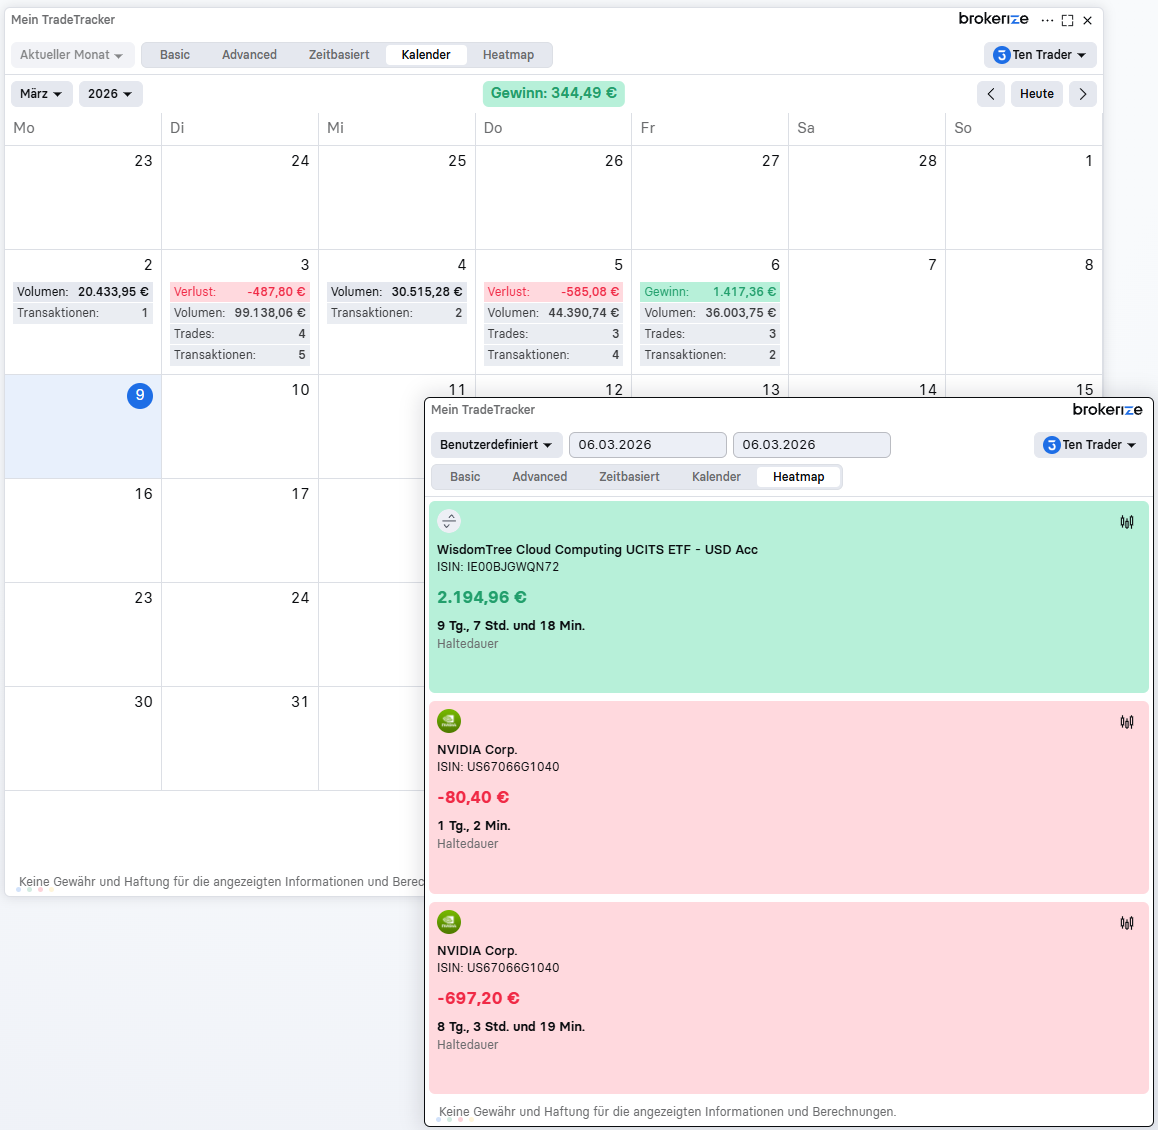Switch to Advanced tab in main widget
The image size is (1158, 1130).
coord(249,55)
